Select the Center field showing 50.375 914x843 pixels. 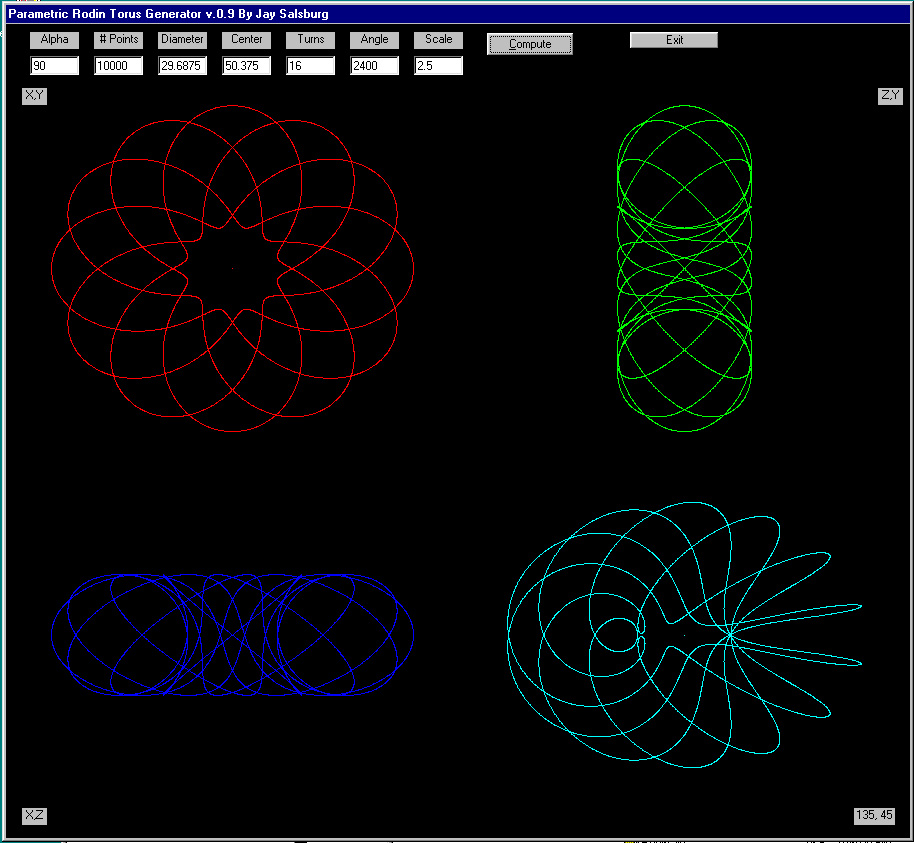click(x=246, y=66)
